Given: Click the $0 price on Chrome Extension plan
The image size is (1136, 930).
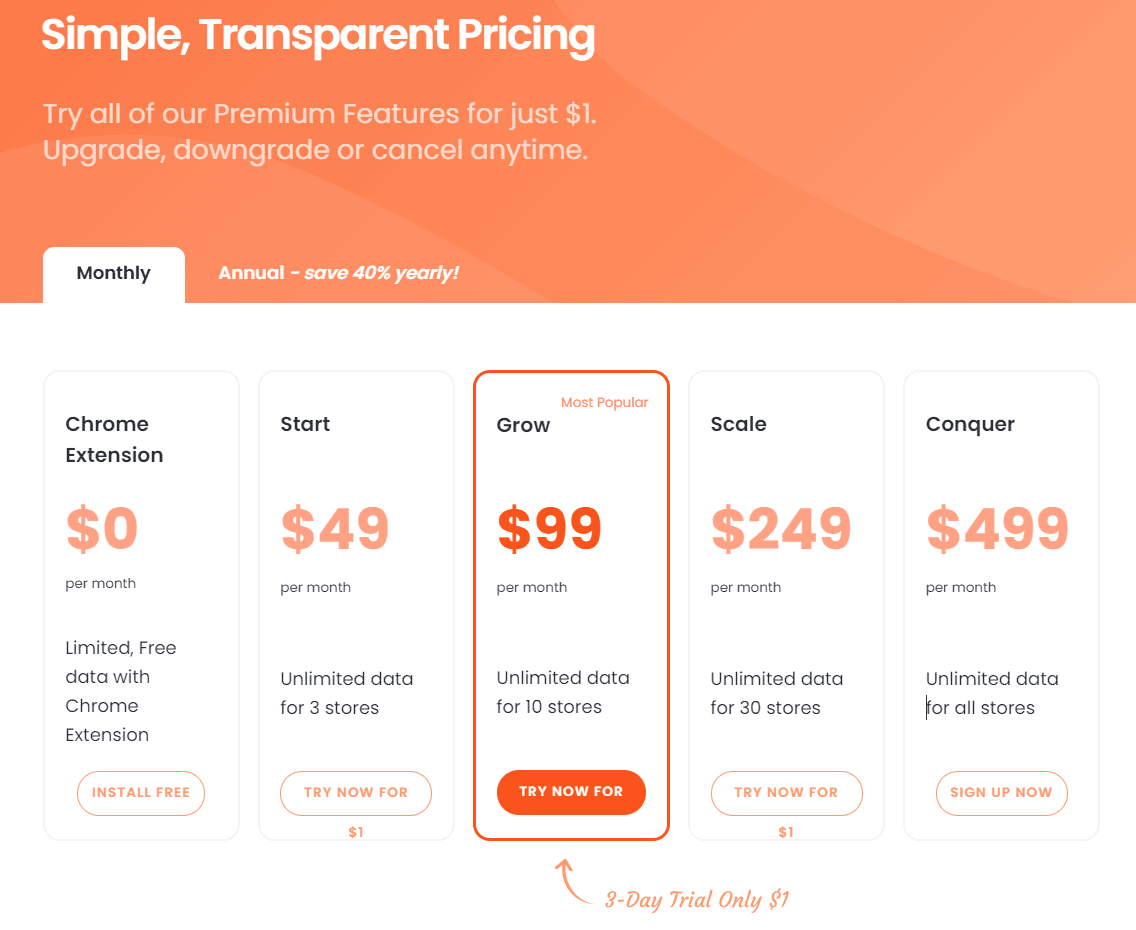Looking at the screenshot, I should coord(100,528).
